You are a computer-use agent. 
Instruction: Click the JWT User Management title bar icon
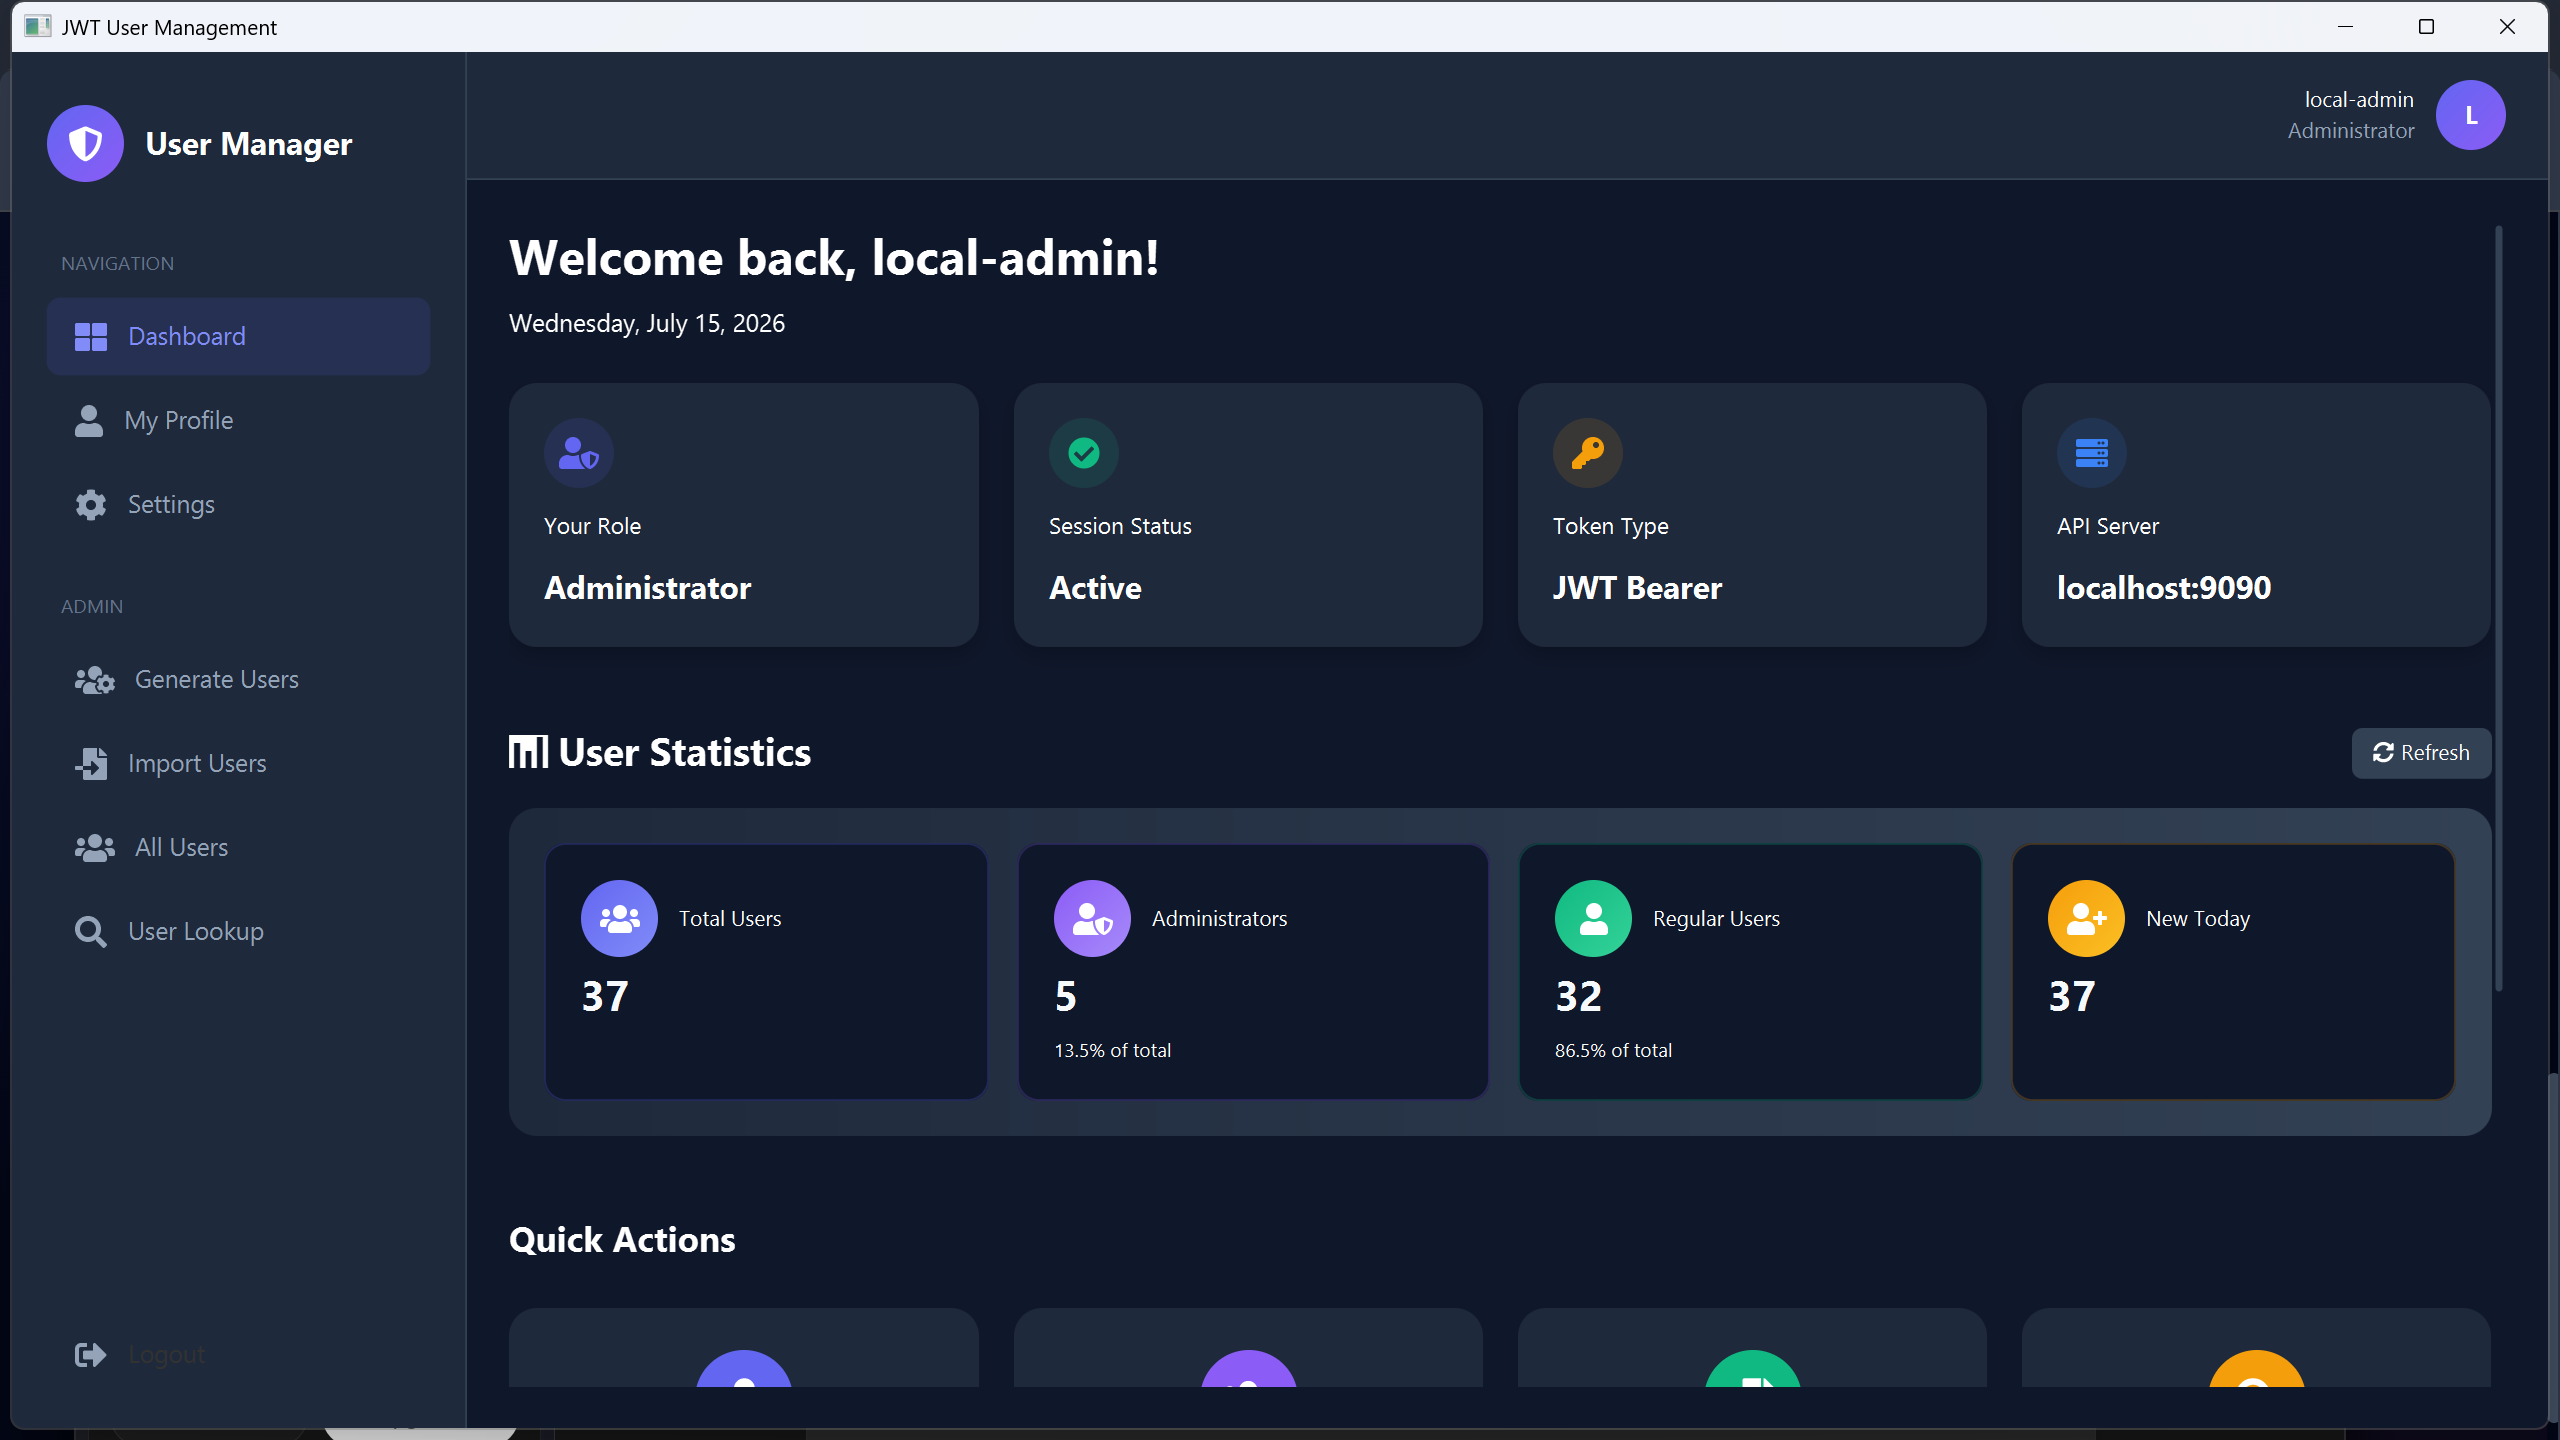tap(37, 27)
